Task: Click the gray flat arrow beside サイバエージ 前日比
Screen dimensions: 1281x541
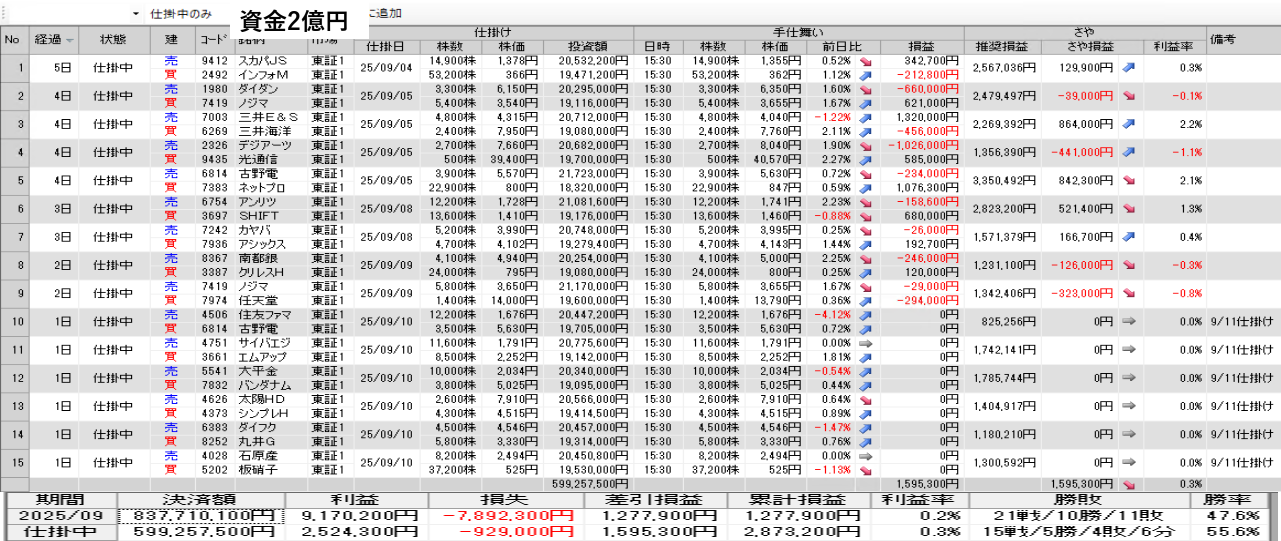Action: pos(864,343)
